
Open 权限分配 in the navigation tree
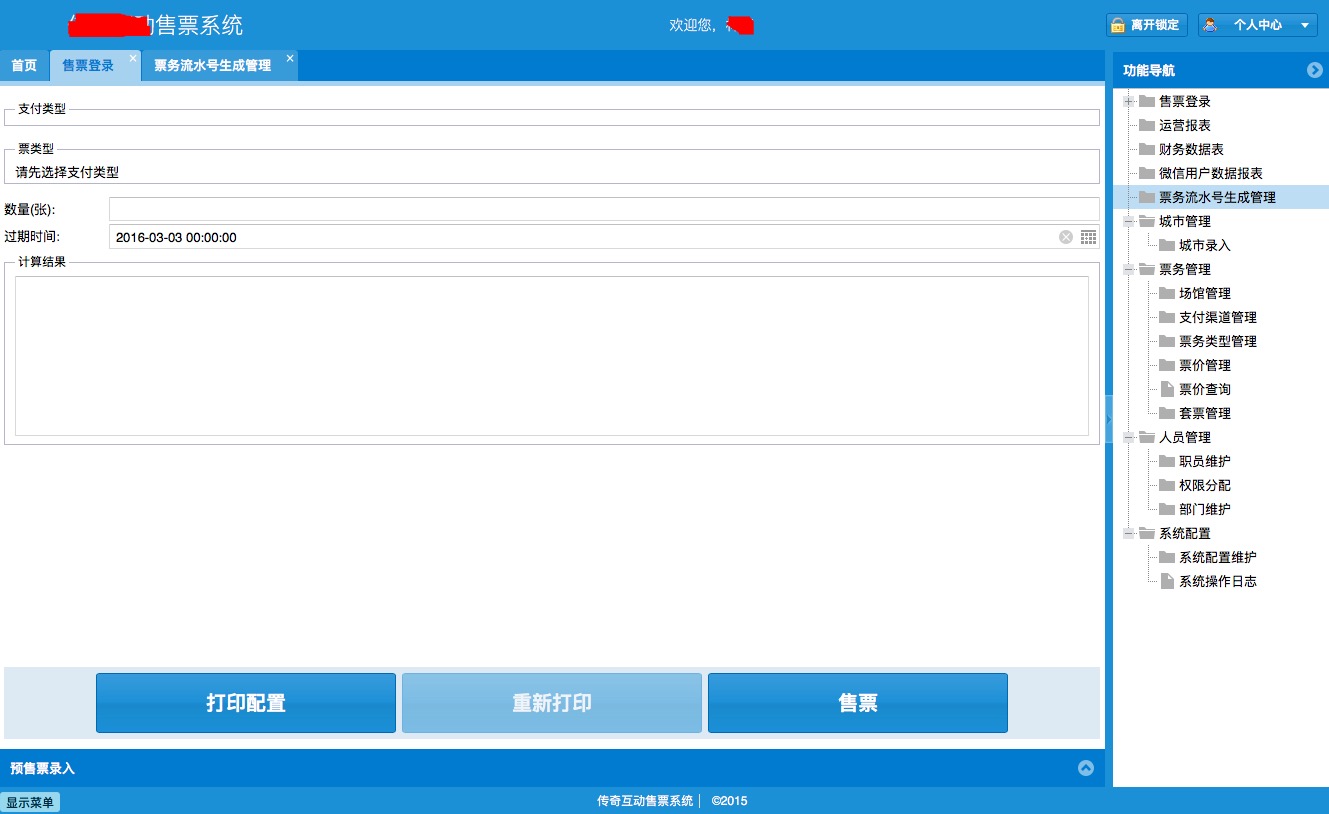coord(1204,485)
